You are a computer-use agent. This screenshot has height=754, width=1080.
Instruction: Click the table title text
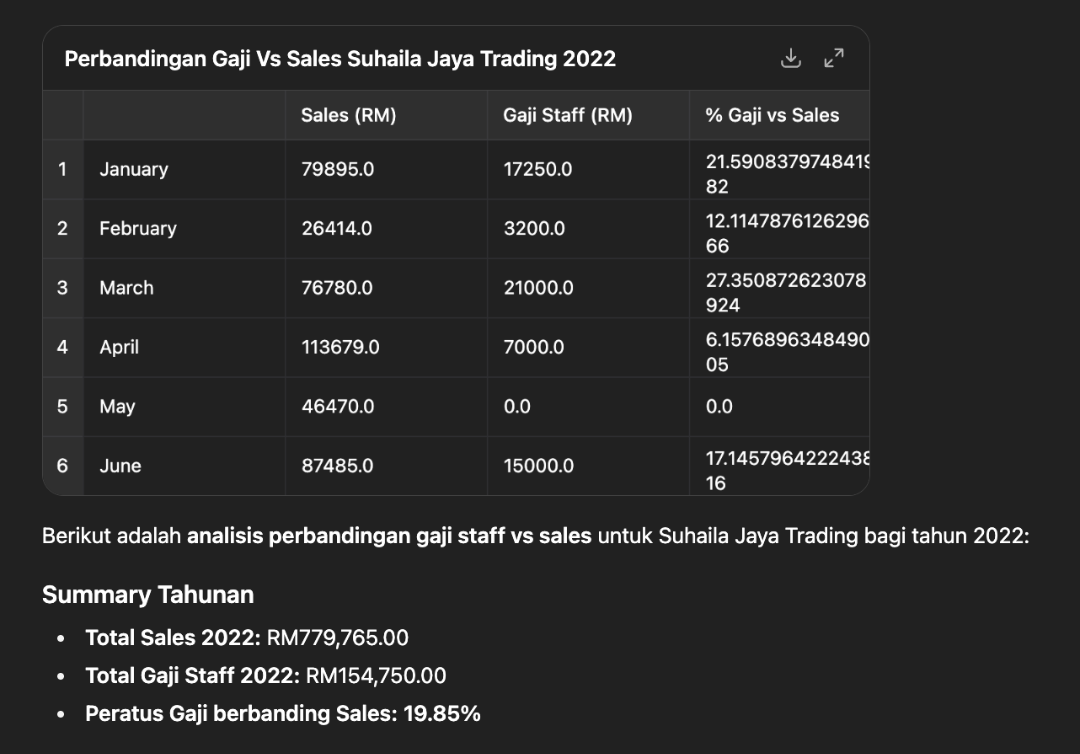click(x=340, y=59)
